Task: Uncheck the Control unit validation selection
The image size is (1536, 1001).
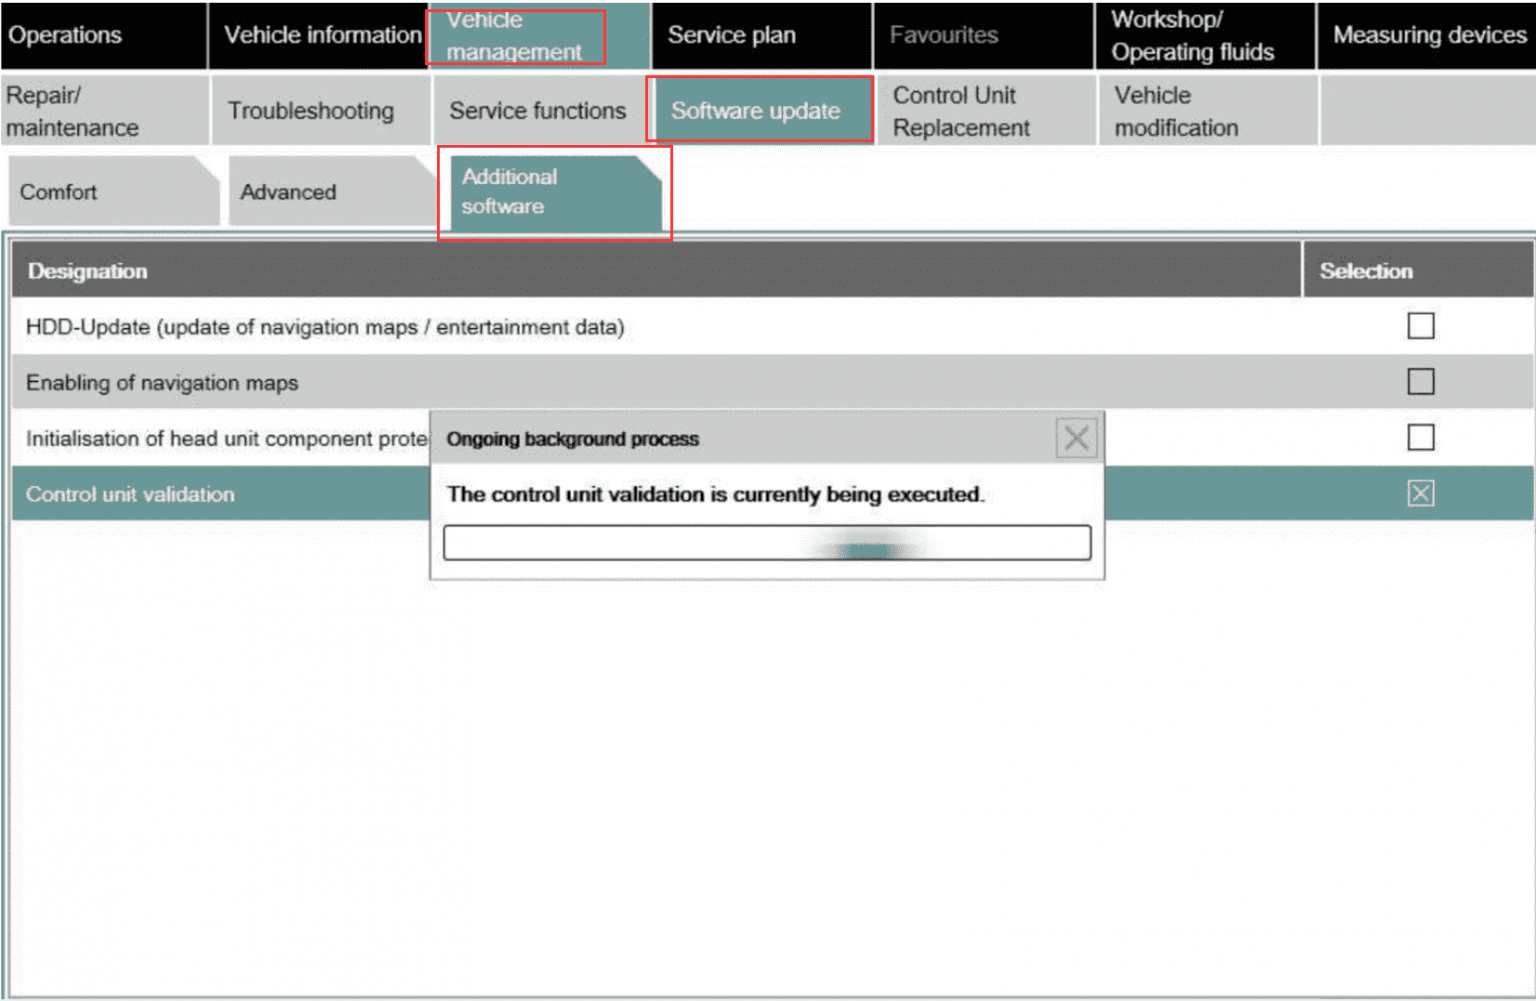Action: [1421, 493]
